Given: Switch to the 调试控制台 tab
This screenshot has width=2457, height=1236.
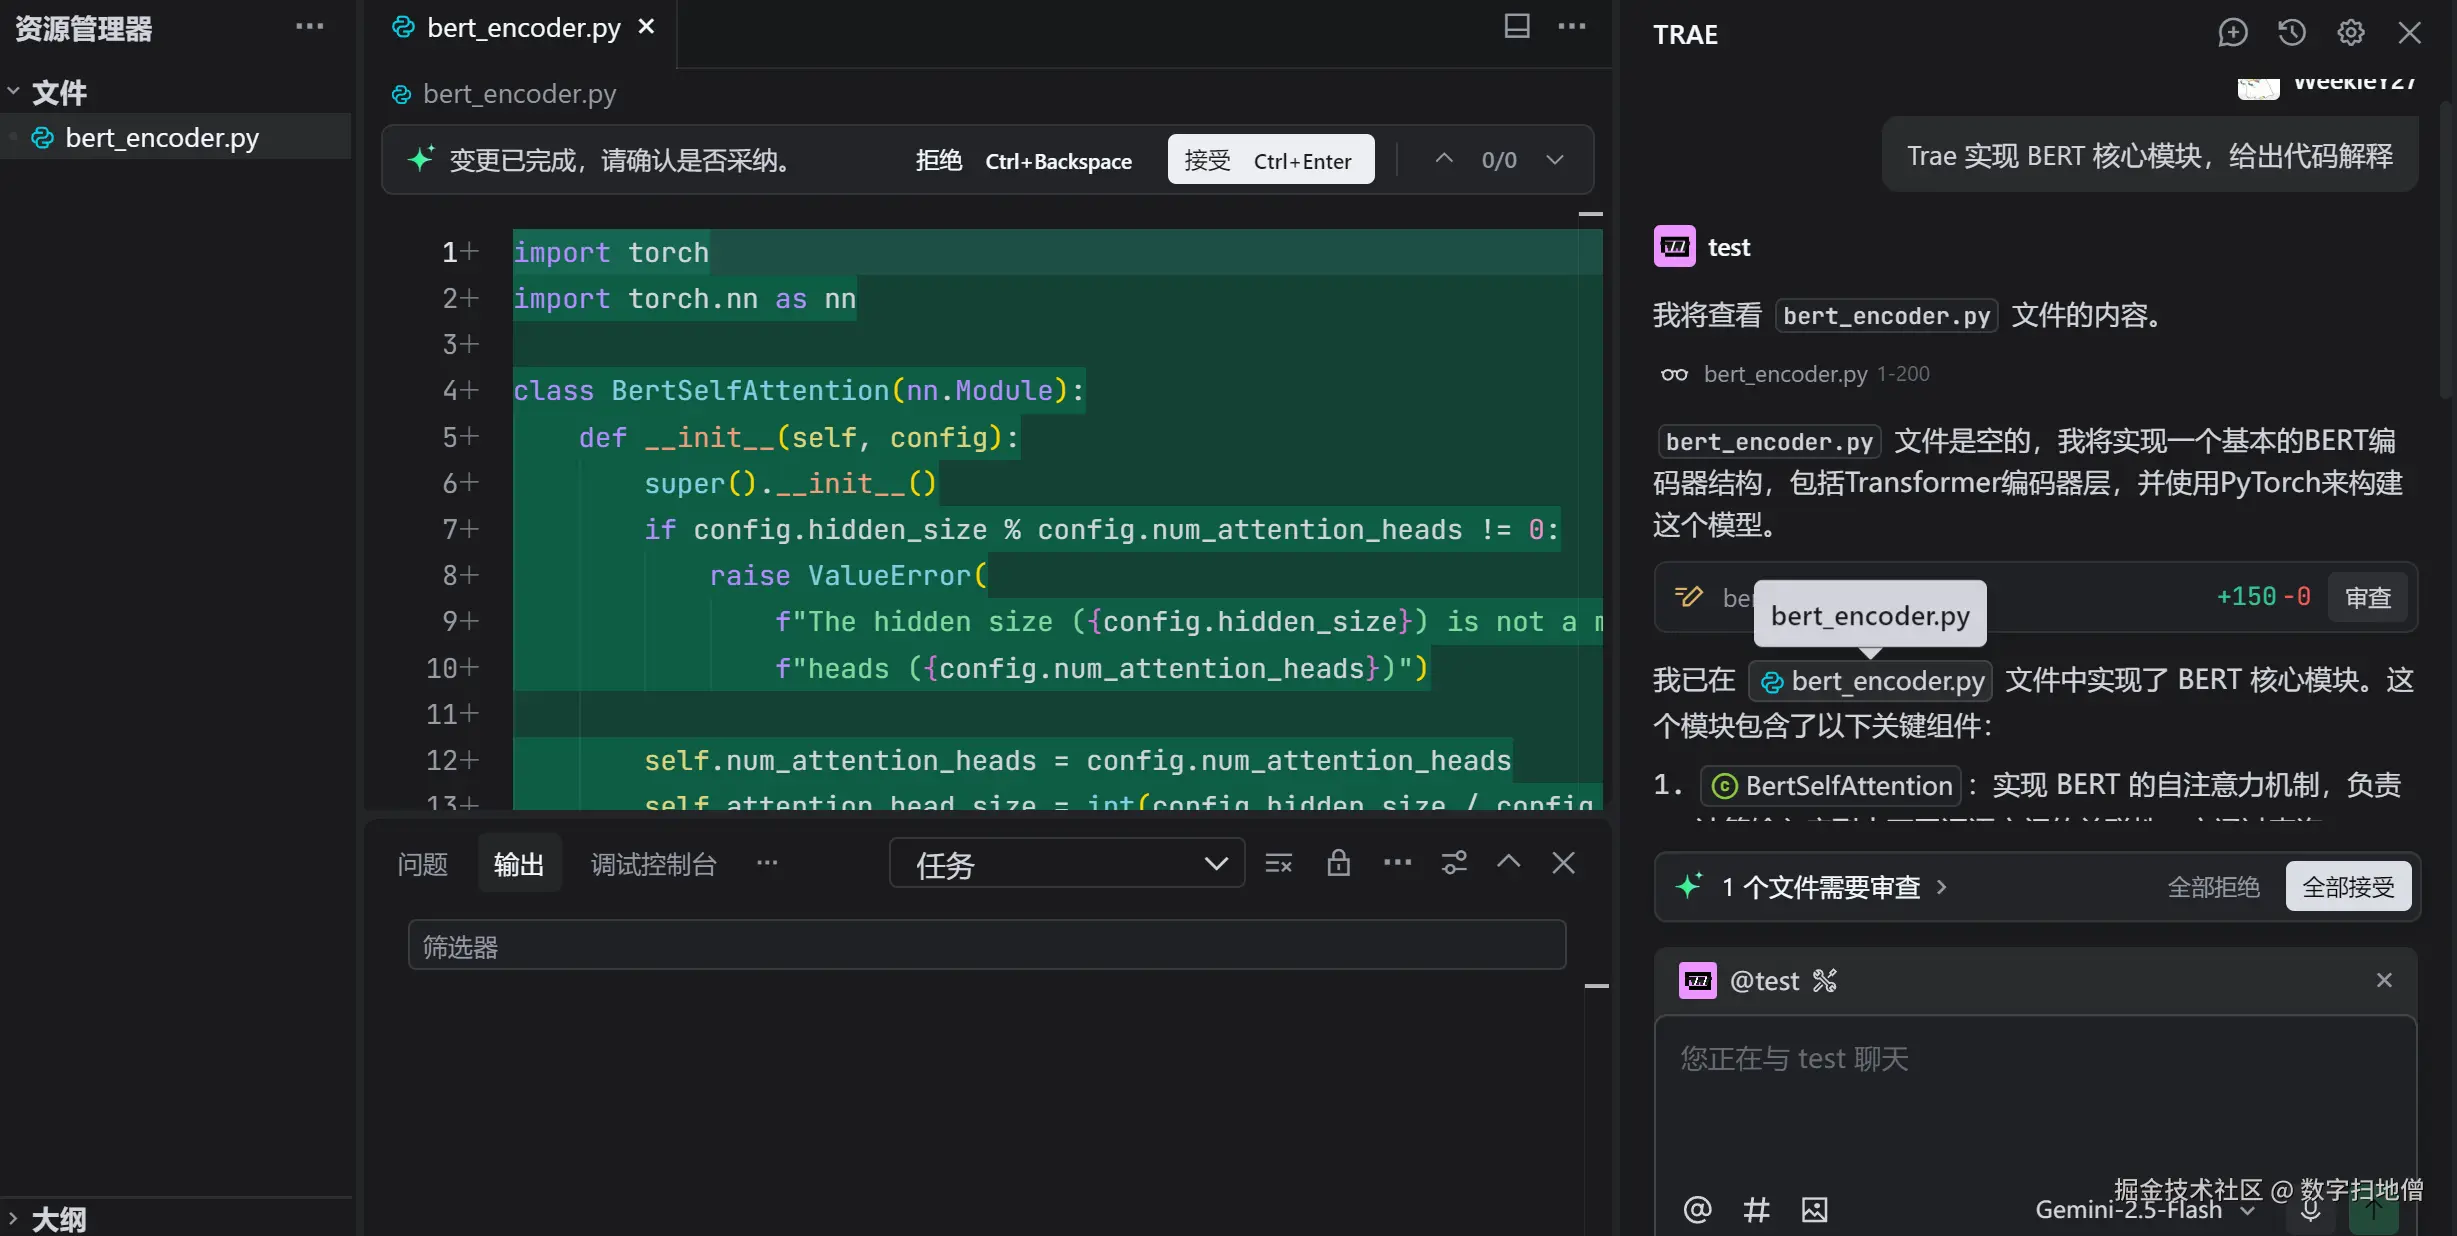Looking at the screenshot, I should 653,864.
